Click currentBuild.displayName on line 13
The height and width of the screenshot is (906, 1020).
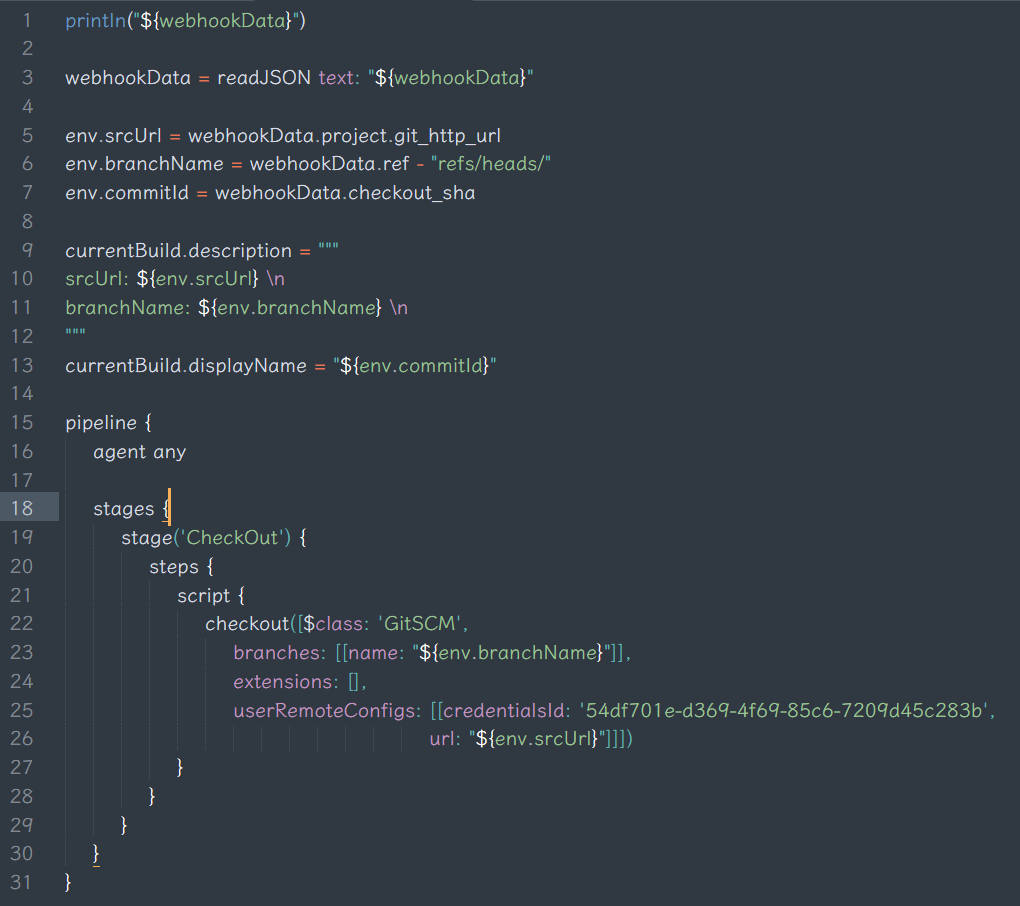point(185,366)
